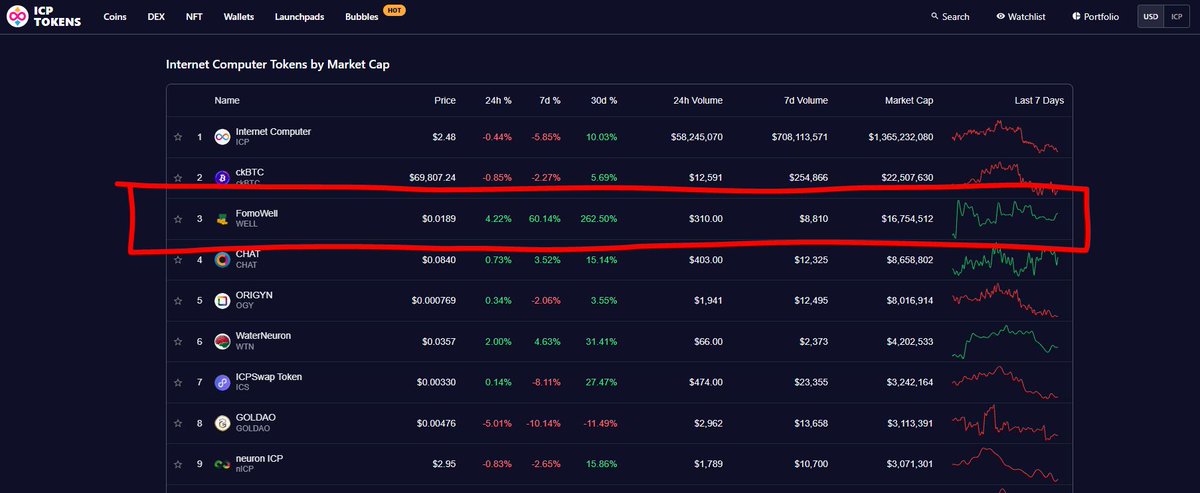
Task: Click Internet Computer 7-day sparkline chart
Action: 1004,136
